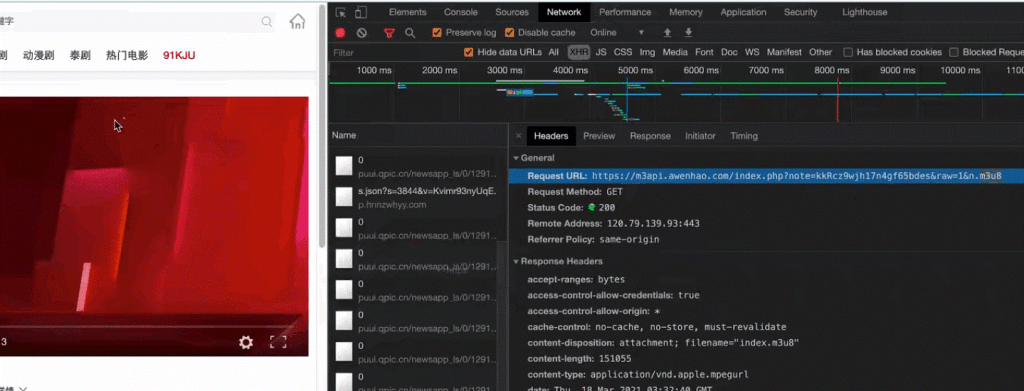Viewport: 1024px width, 391px height.
Task: Switch to the Console tab
Action: click(x=461, y=12)
